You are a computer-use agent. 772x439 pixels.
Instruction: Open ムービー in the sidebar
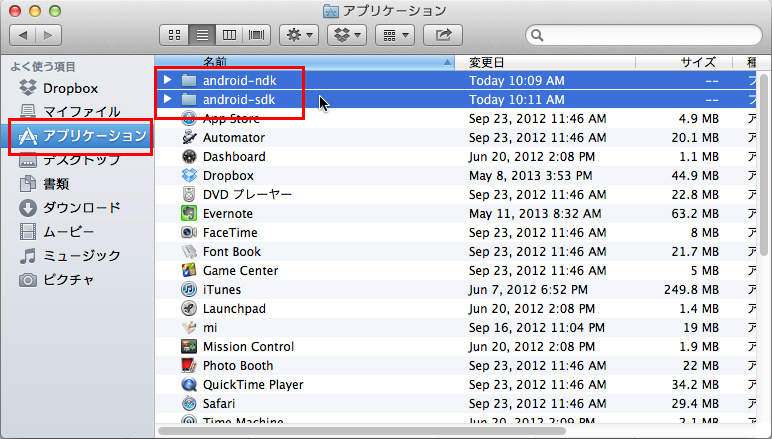click(x=56, y=231)
